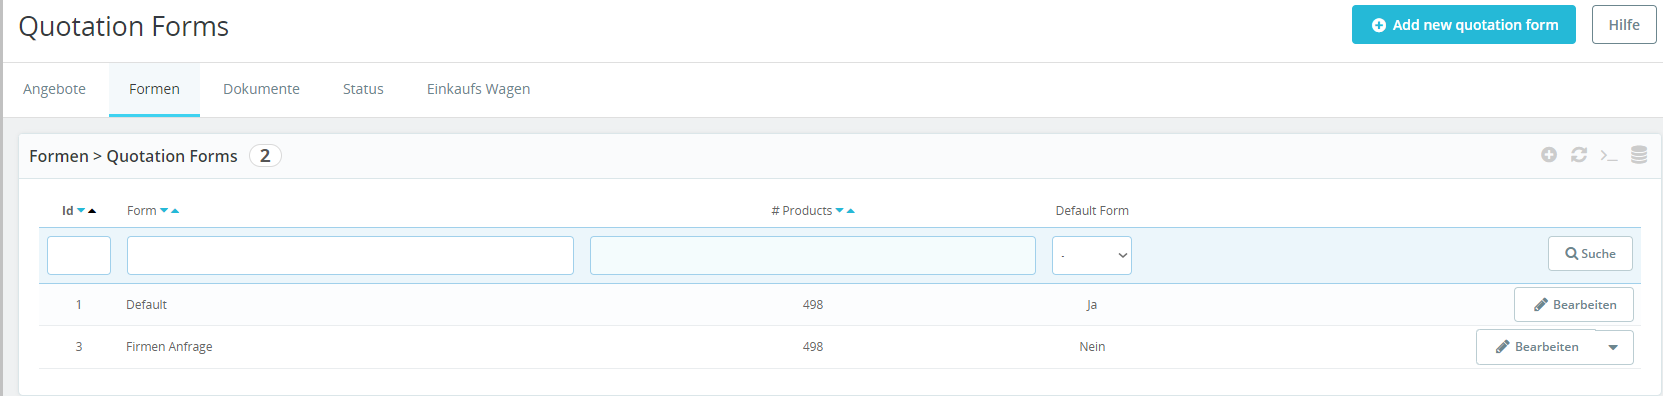Switch to the Angebote tab

point(54,89)
